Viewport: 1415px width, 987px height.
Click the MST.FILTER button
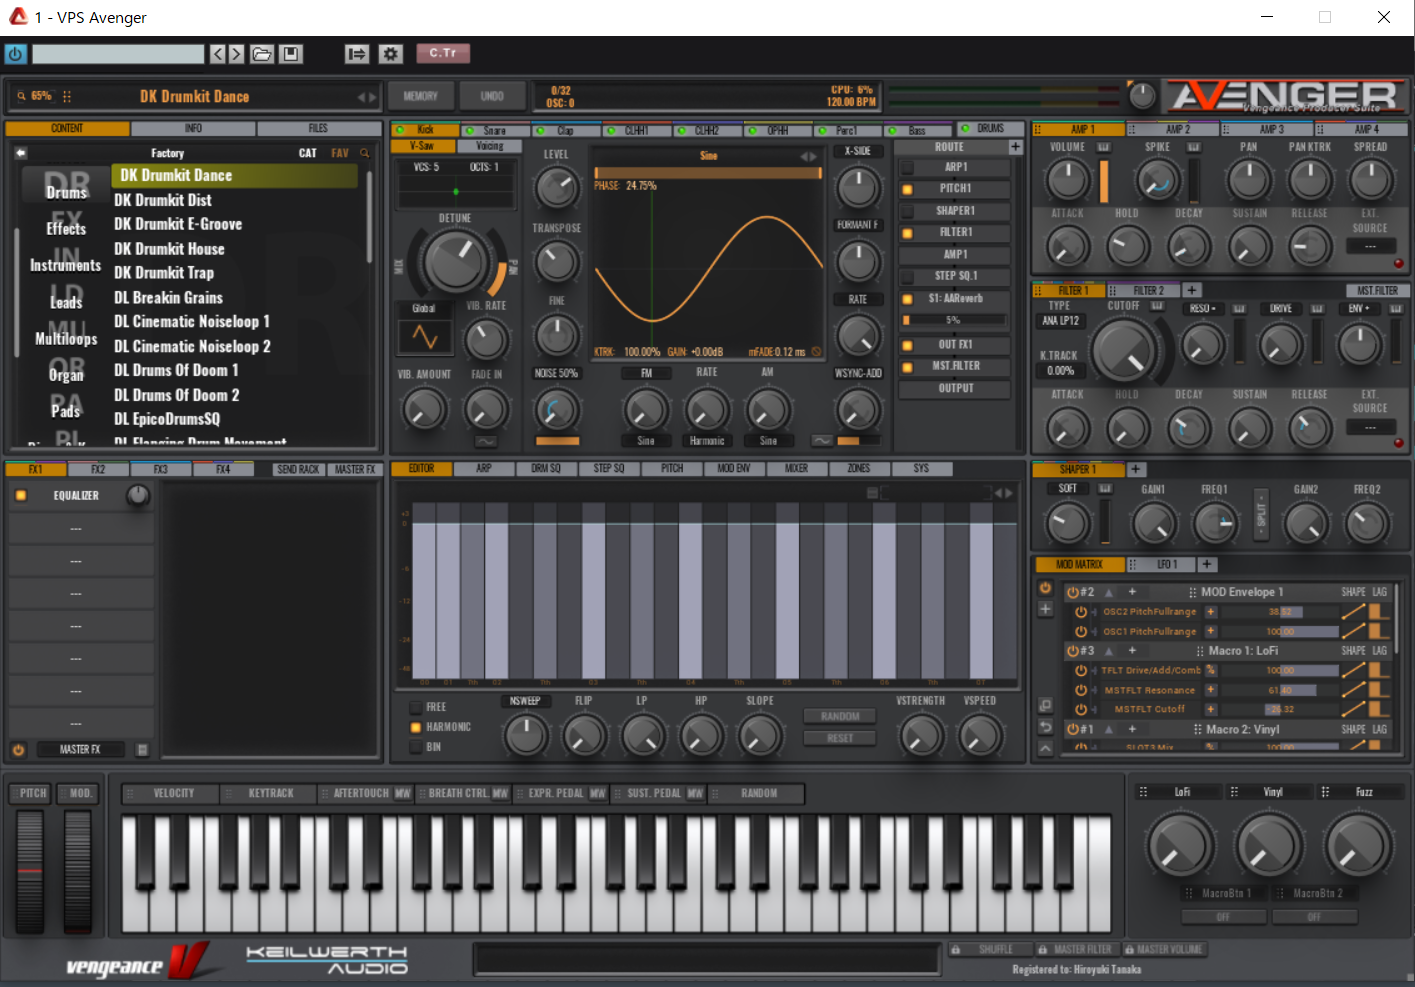point(1378,290)
